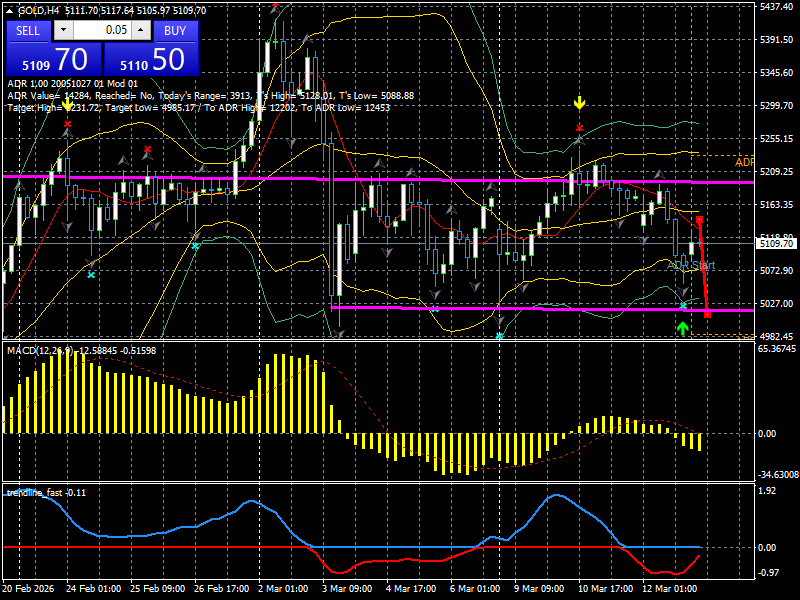Image resolution: width=800 pixels, height=600 pixels.
Task: Select the red X marker under the left yellow arrow
Action: 67,124
